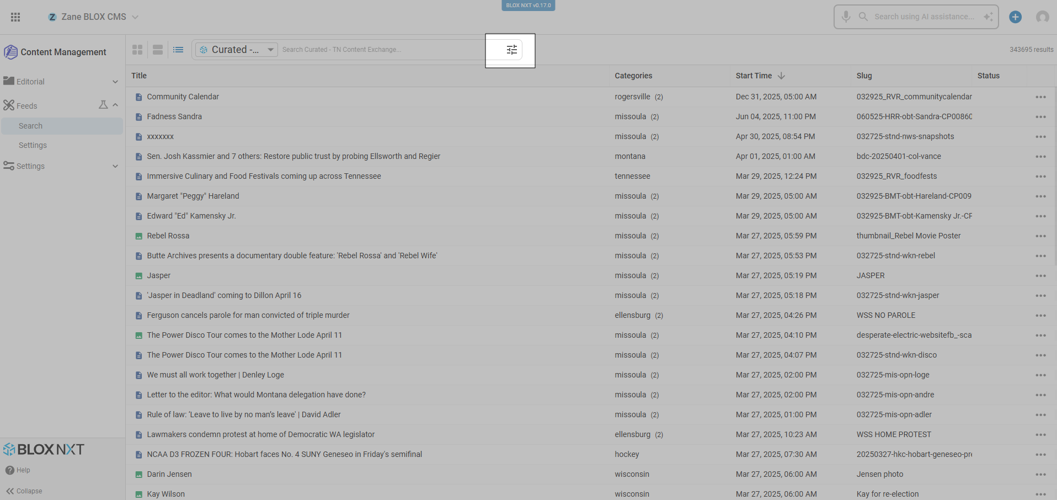Image resolution: width=1057 pixels, height=500 pixels.
Task: Collapse the sidebar
Action: pos(24,491)
